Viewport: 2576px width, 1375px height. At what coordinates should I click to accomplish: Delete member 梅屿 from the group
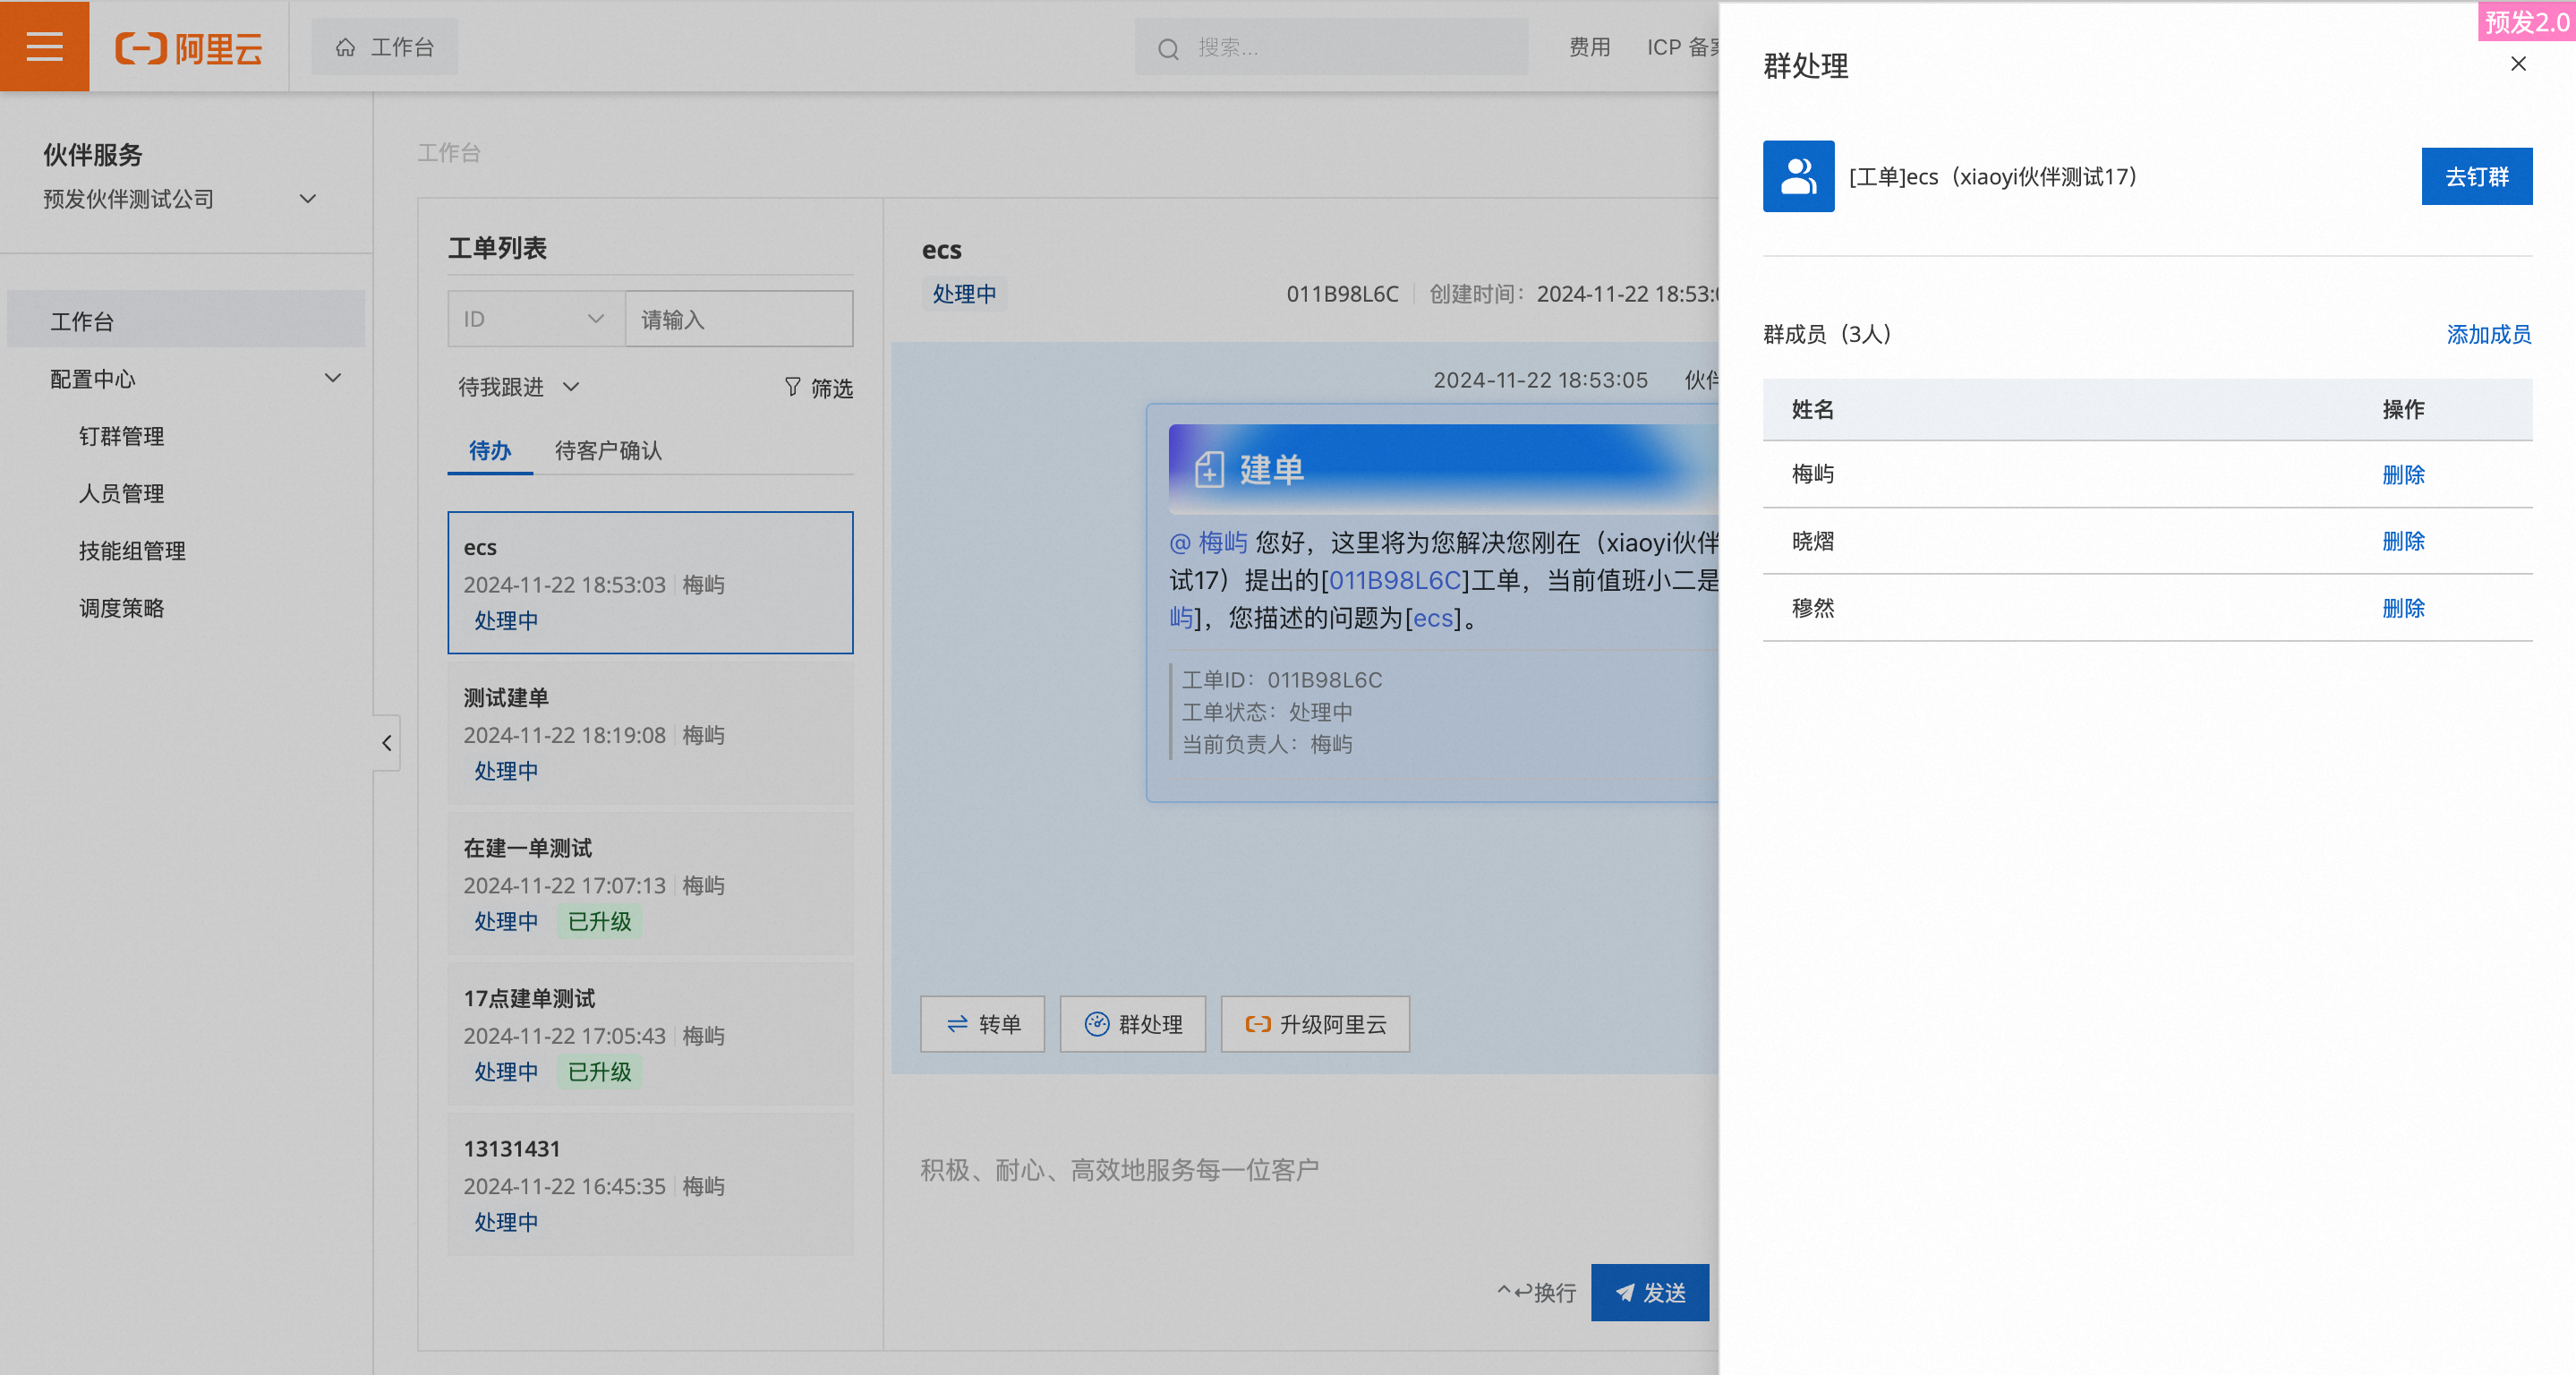(2403, 474)
